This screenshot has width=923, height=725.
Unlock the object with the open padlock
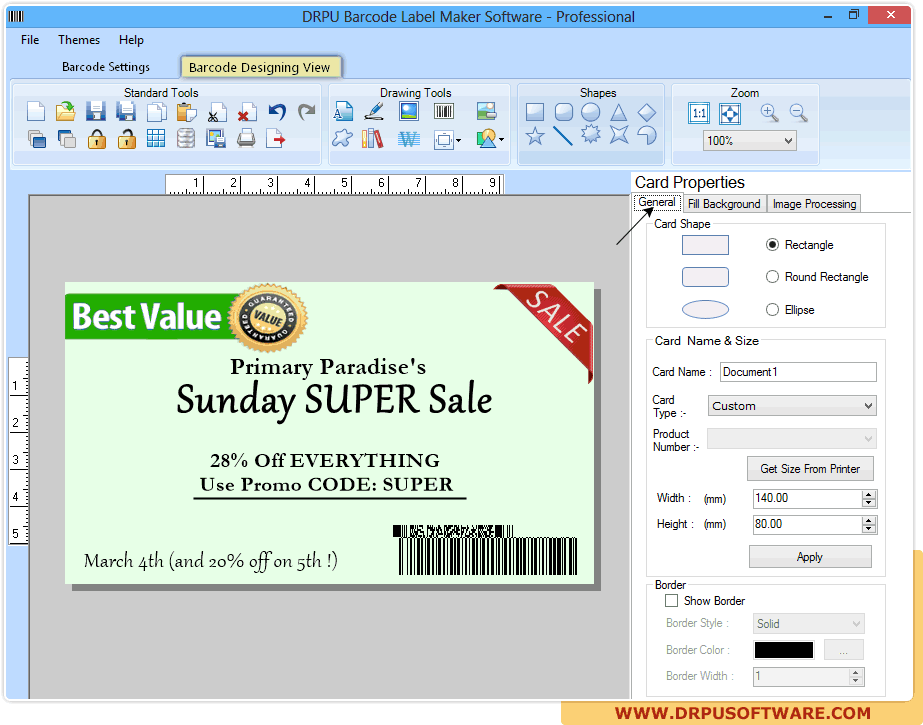(127, 139)
